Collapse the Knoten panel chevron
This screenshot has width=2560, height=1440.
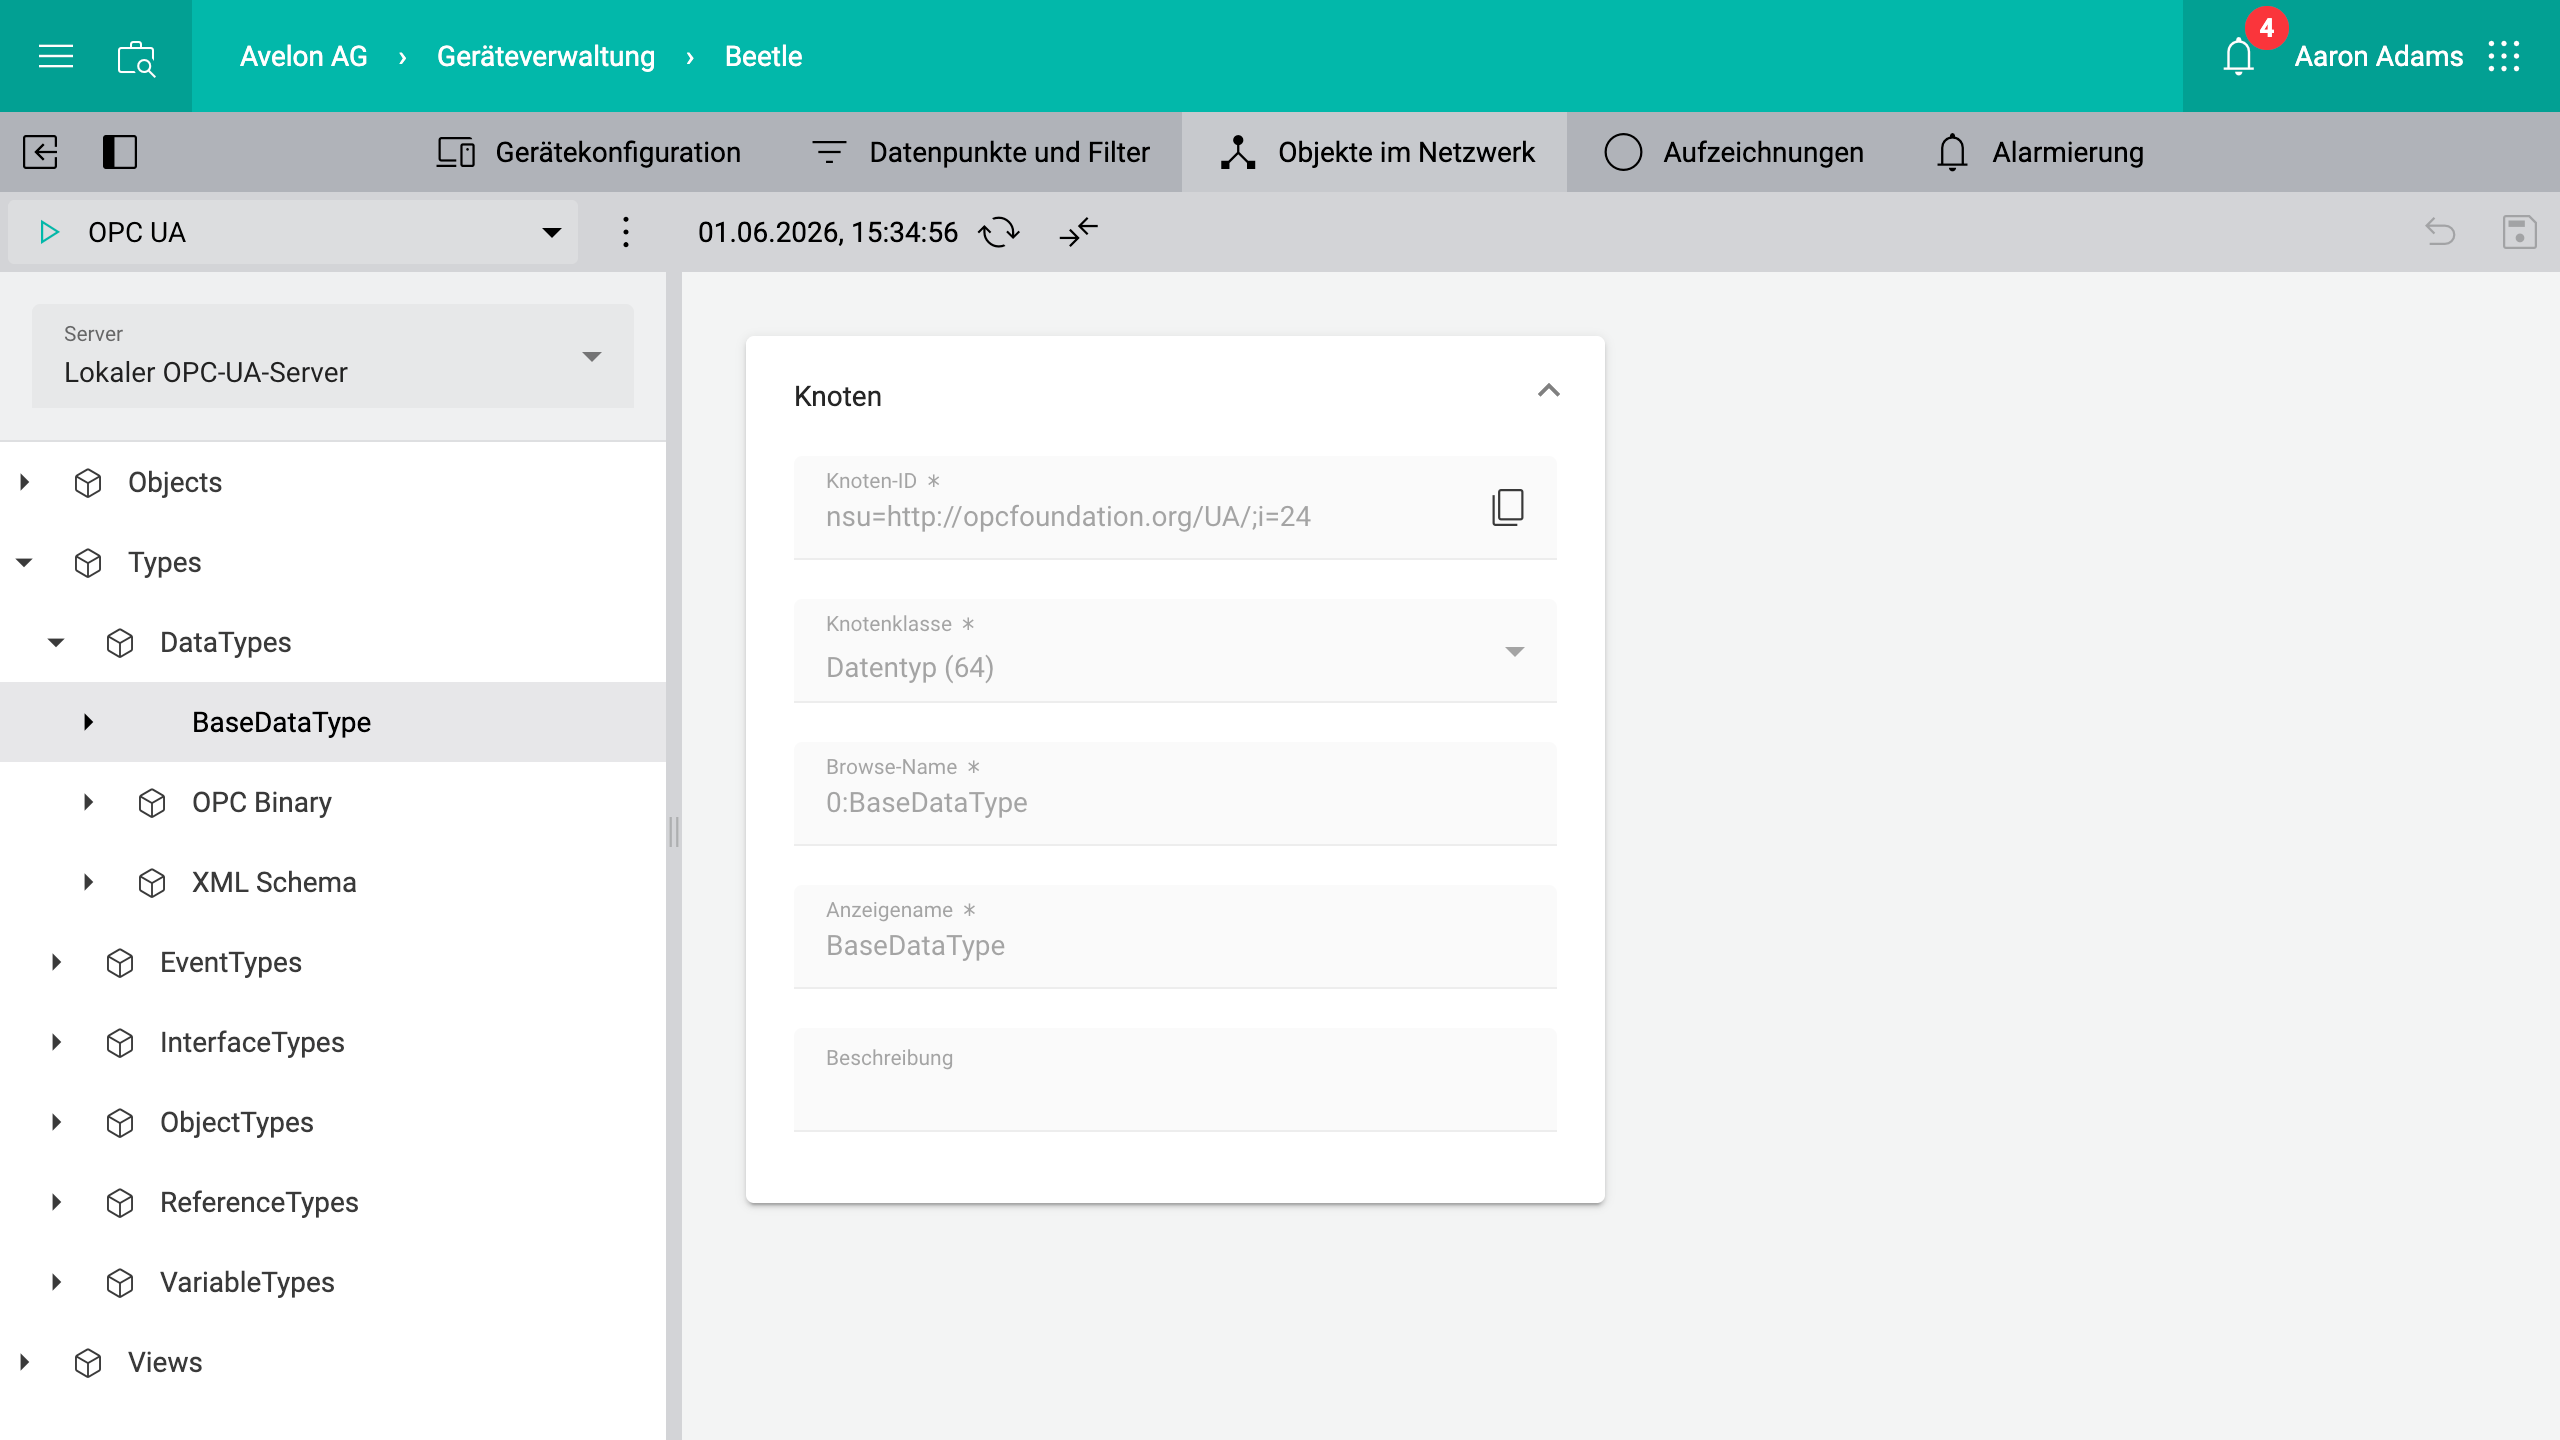coord(1548,392)
